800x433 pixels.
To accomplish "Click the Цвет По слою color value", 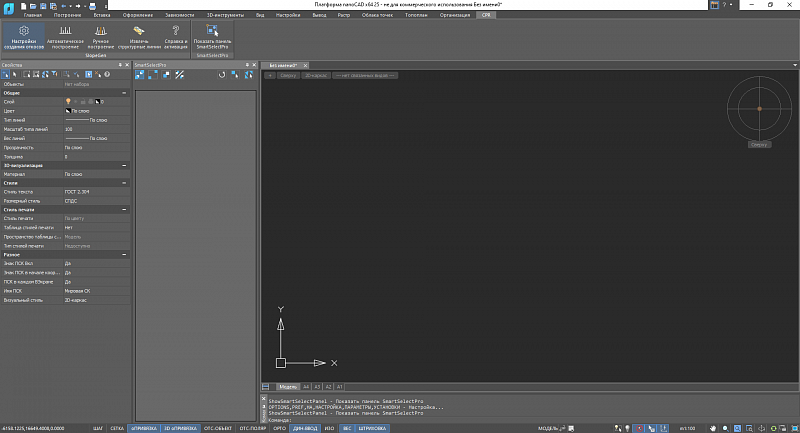I will pos(96,111).
